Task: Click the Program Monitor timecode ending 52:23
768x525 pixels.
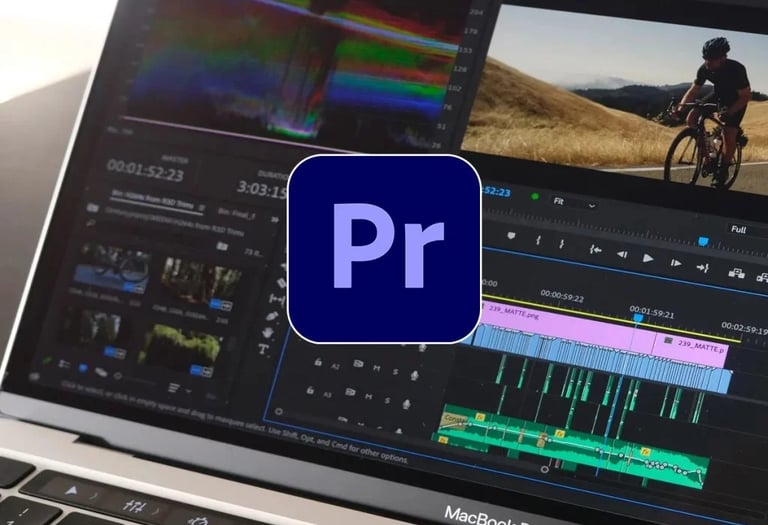Action: click(x=496, y=191)
